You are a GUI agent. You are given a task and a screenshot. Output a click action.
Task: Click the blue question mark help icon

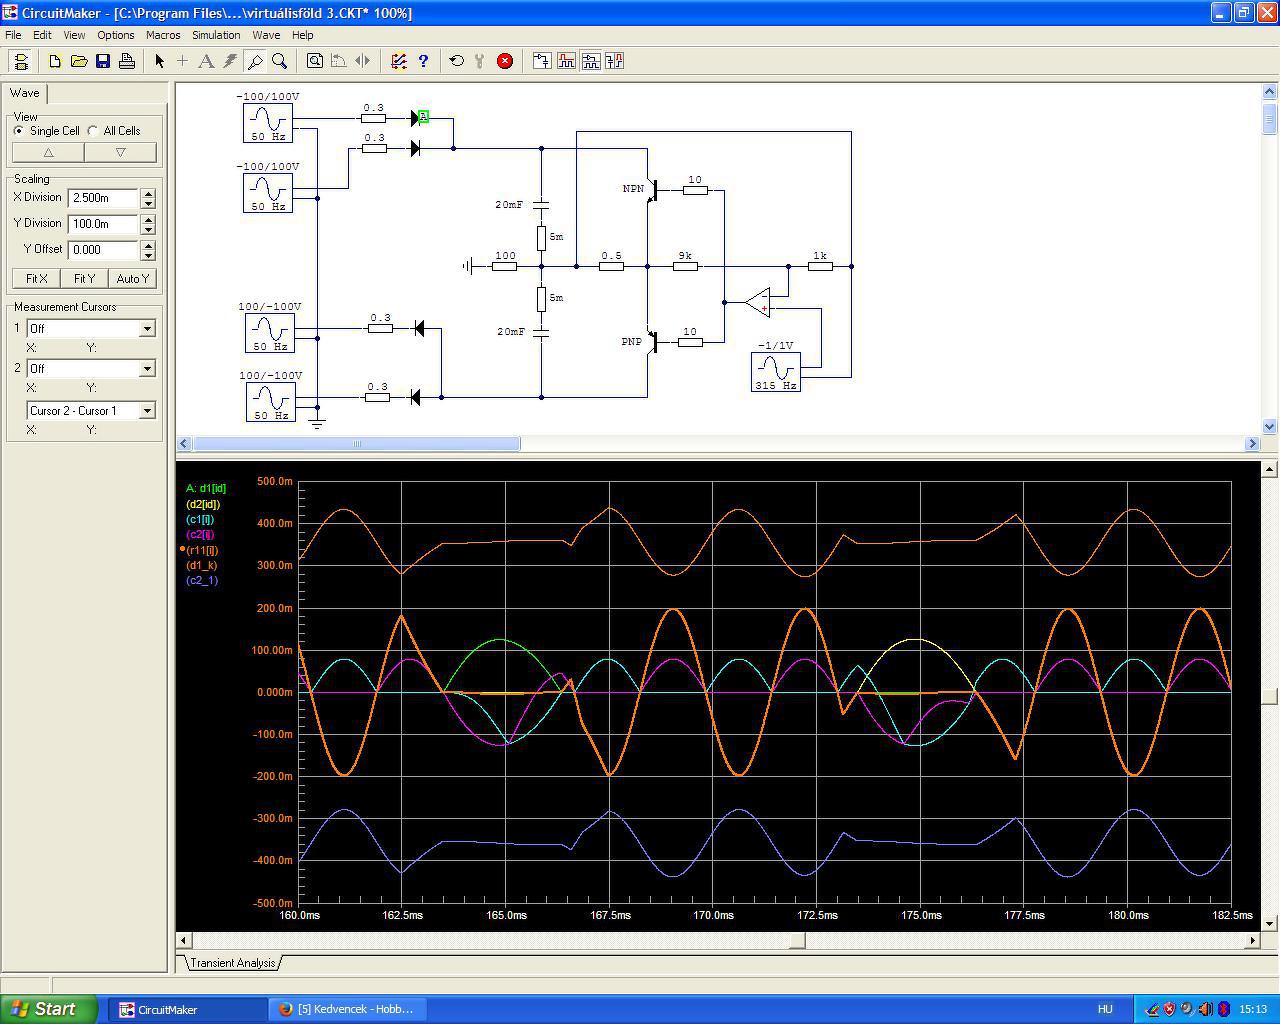pos(423,61)
